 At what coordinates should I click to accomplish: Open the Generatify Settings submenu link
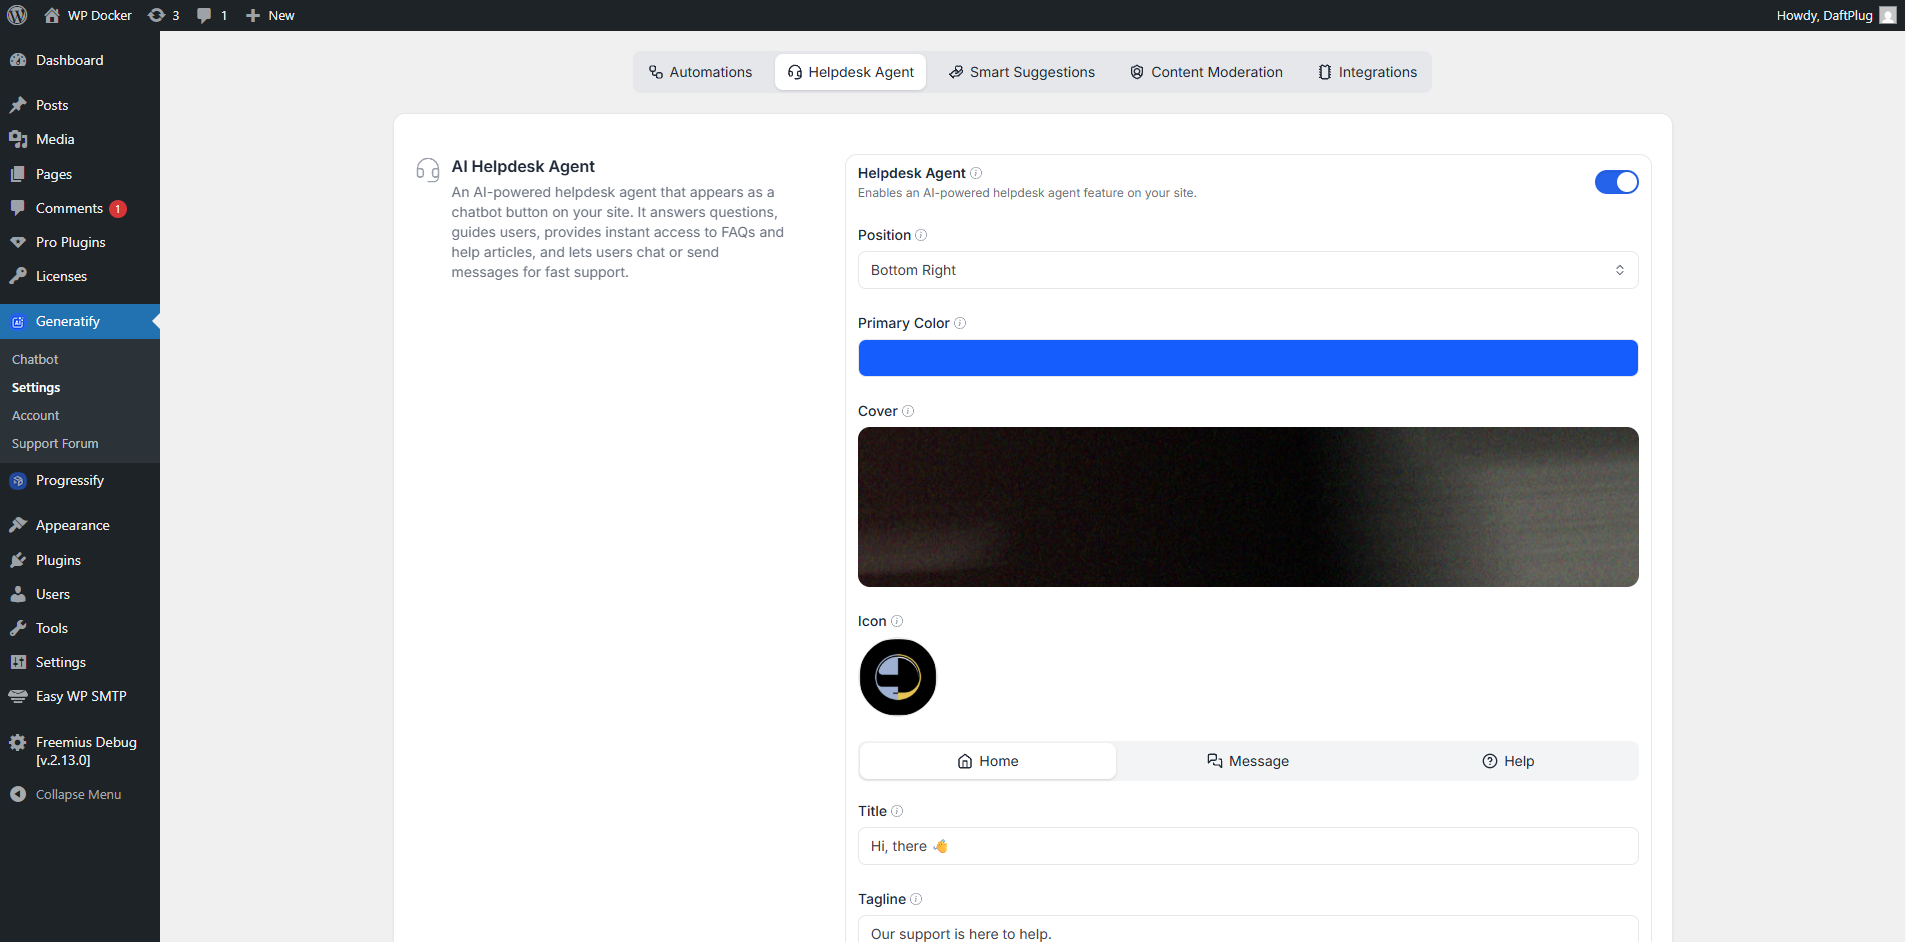coord(36,387)
